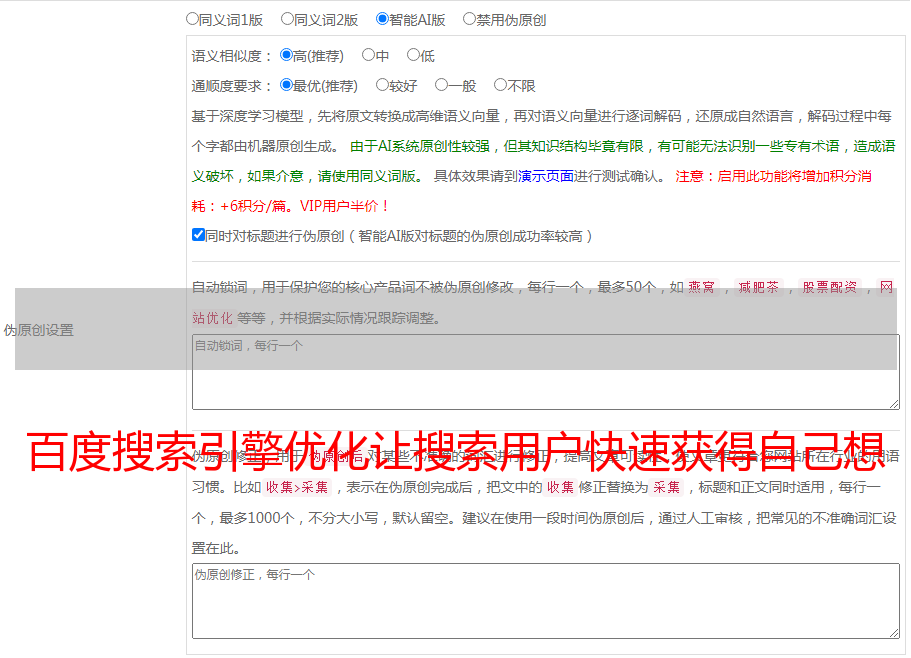Choose 较好 for 通顺度要求
Image resolution: width=911 pixels, height=658 pixels.
tap(382, 86)
